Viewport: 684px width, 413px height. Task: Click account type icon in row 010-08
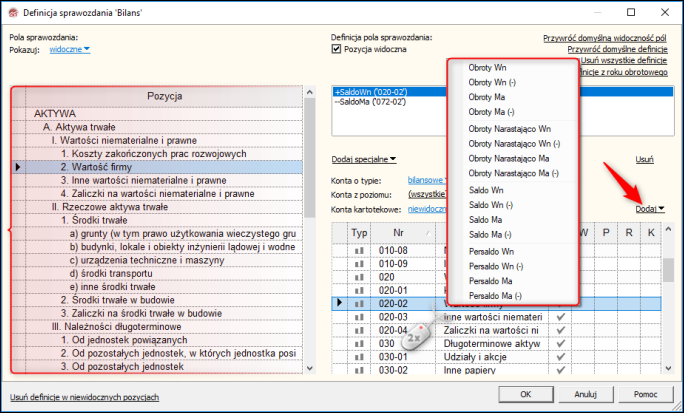point(359,251)
